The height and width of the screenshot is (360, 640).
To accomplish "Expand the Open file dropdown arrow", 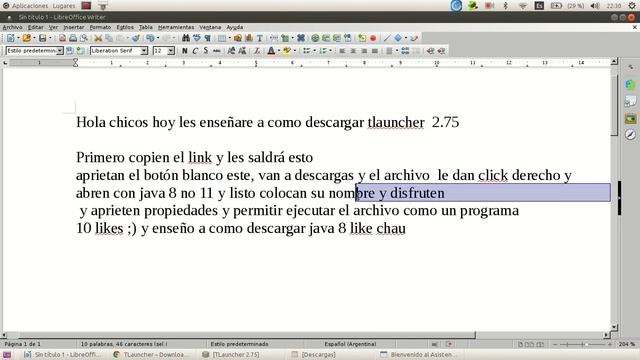I will coord(34,38).
